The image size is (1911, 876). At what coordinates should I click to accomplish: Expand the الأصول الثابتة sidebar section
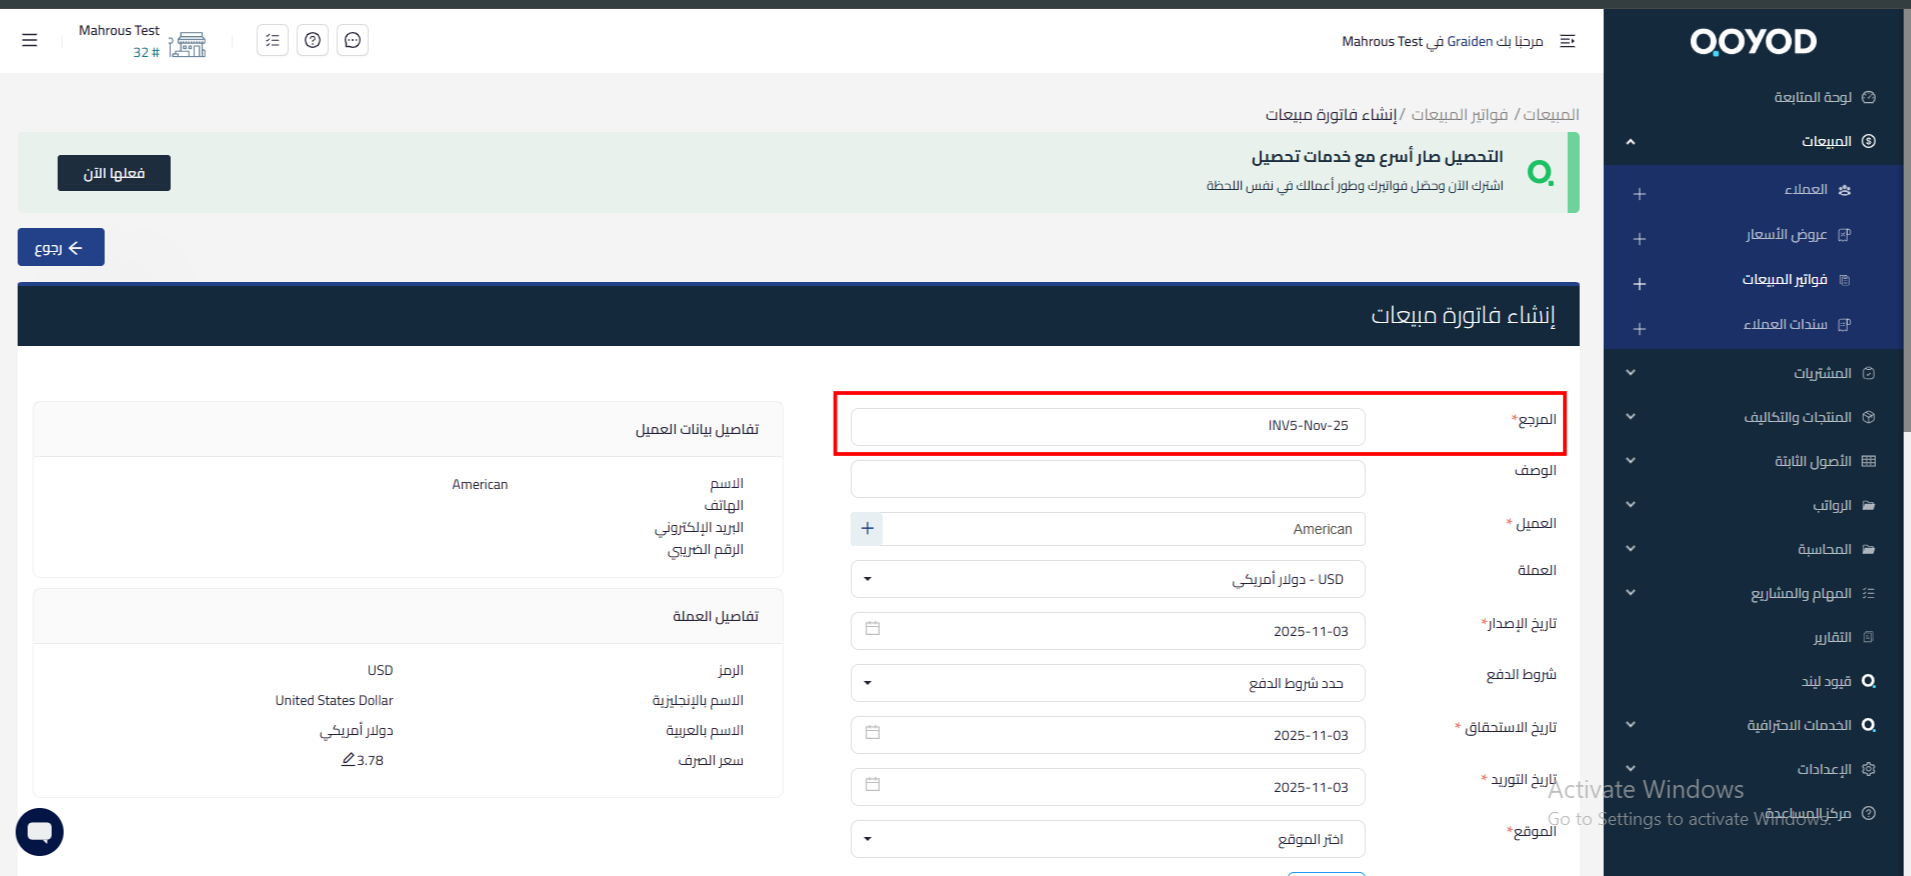click(x=1630, y=461)
